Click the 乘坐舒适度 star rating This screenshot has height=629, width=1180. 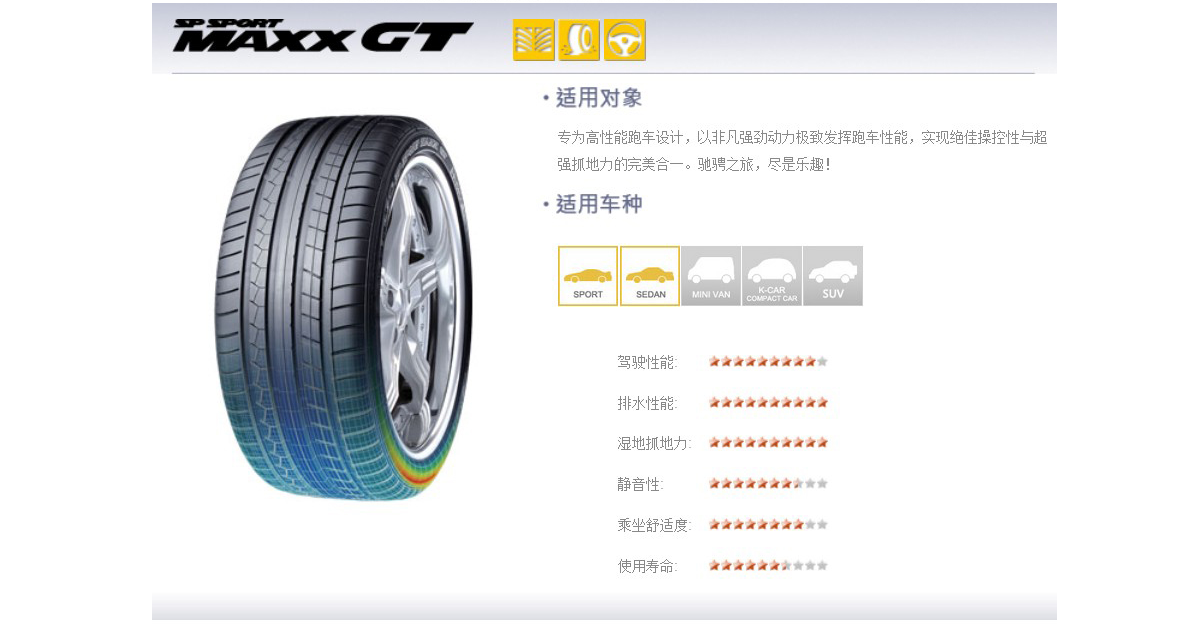click(x=768, y=524)
